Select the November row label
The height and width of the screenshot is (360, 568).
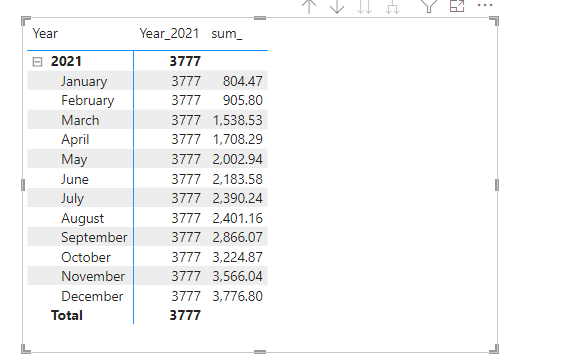[93, 277]
